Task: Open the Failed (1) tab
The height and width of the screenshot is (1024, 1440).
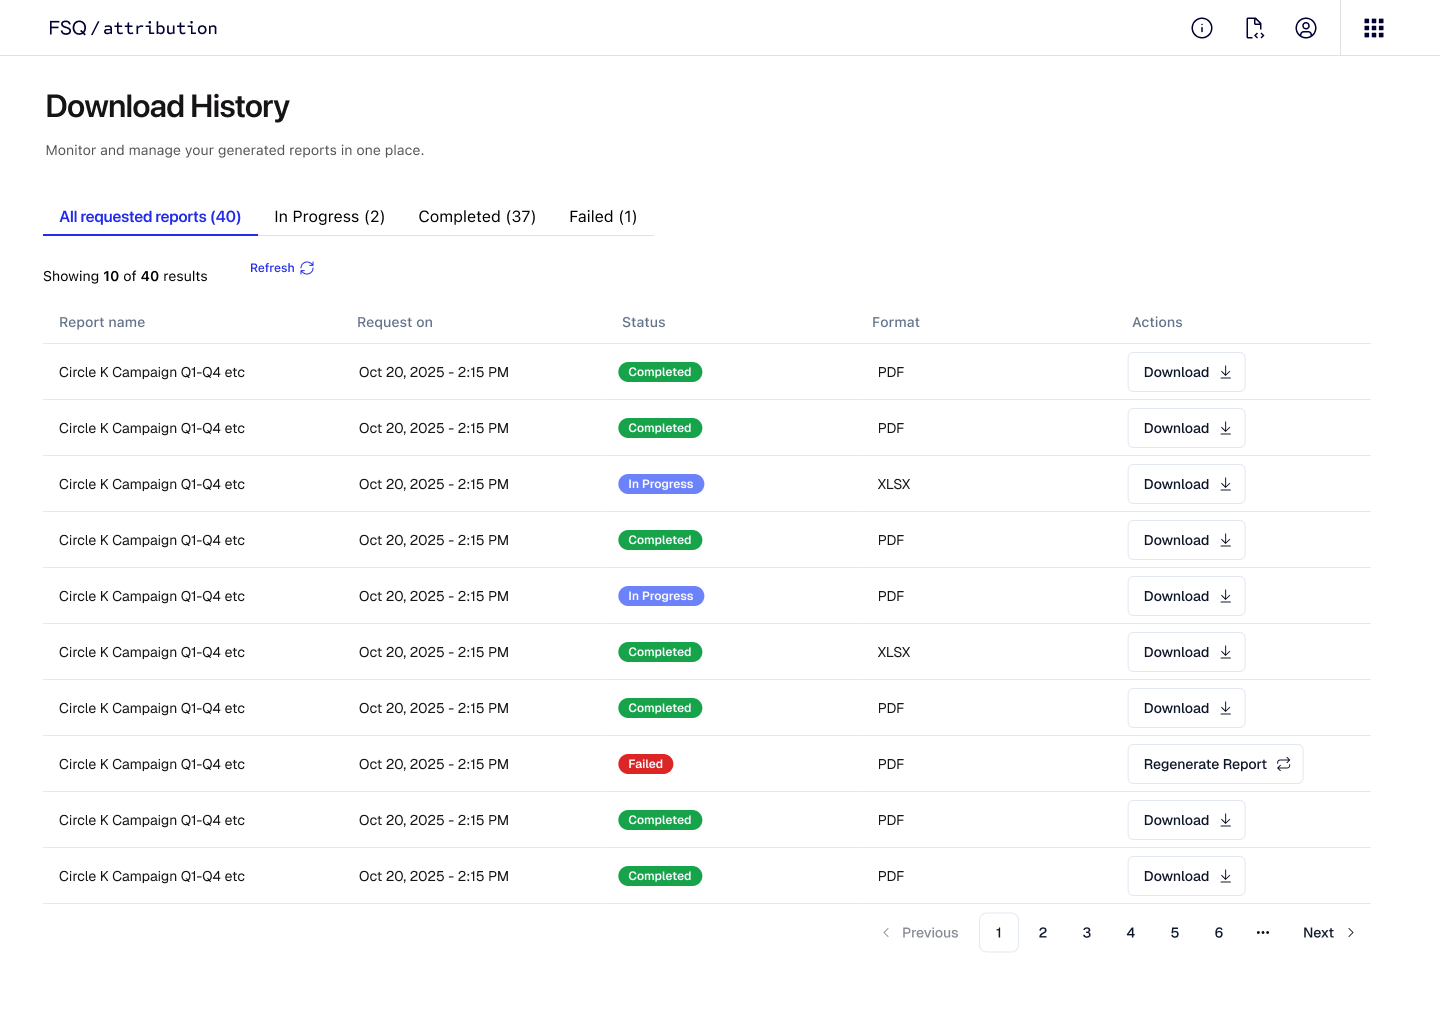Action: coord(603,217)
